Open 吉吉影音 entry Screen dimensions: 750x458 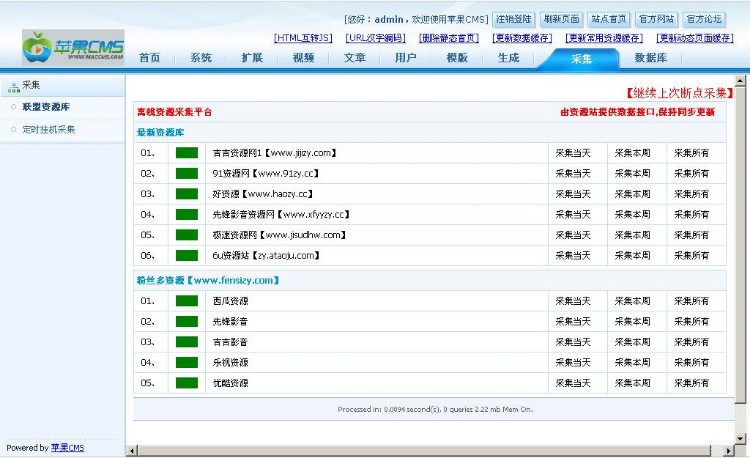coord(230,342)
